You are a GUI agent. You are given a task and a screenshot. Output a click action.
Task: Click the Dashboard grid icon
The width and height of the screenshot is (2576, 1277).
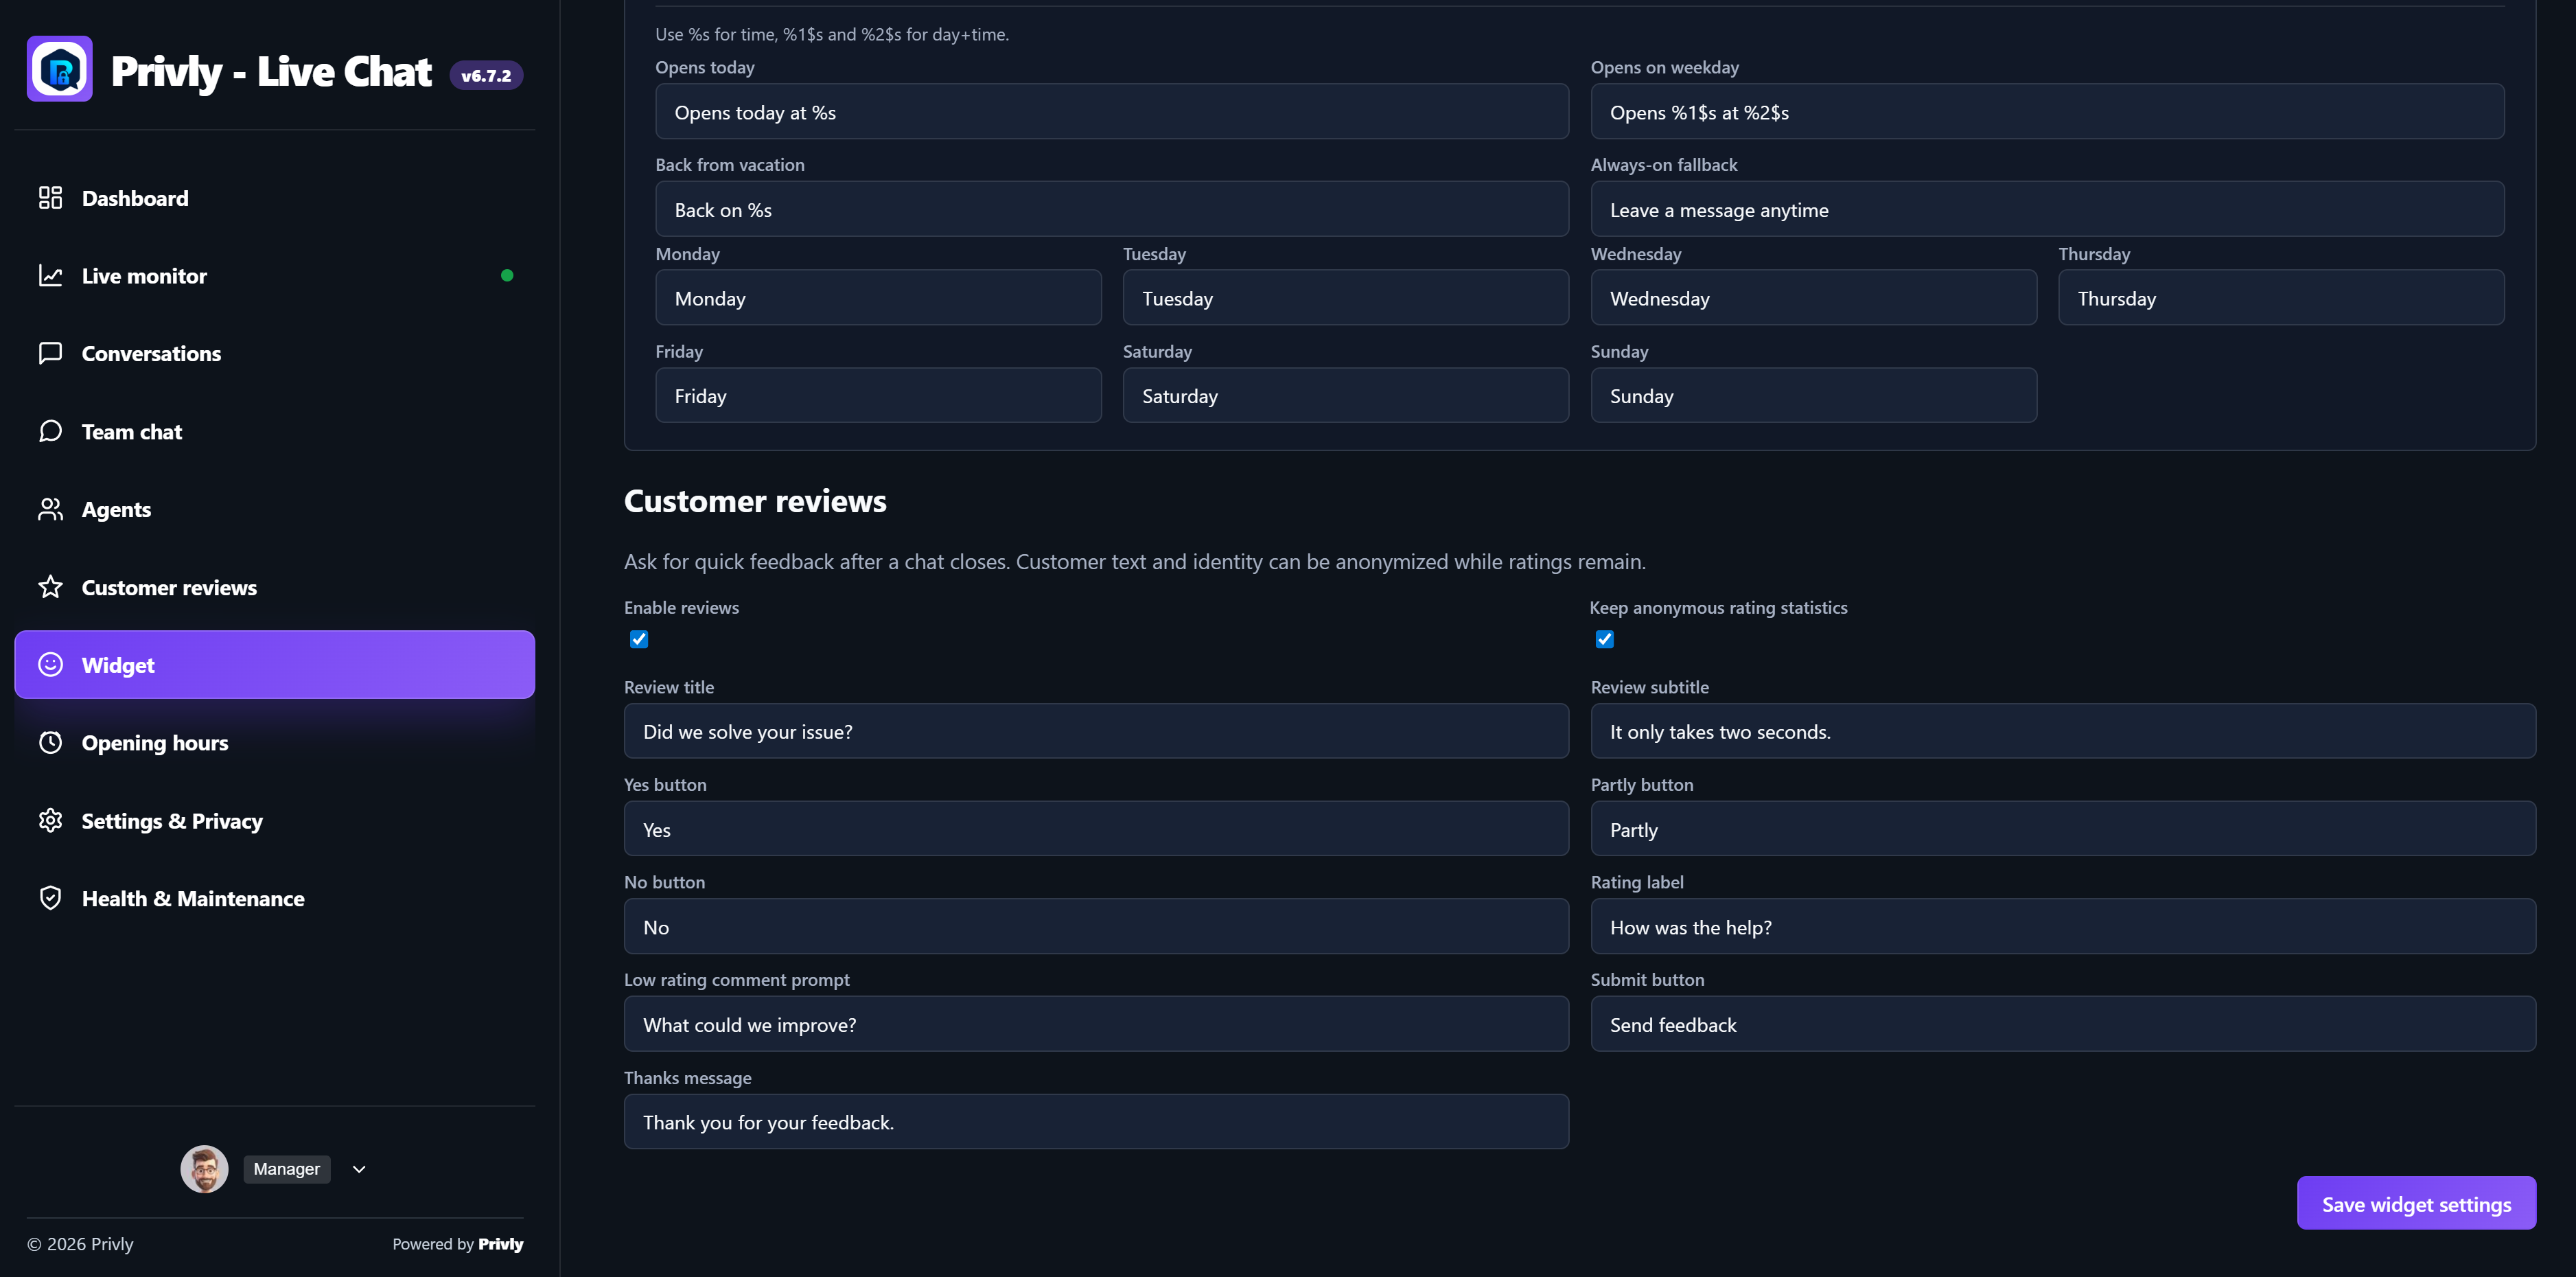(x=50, y=198)
